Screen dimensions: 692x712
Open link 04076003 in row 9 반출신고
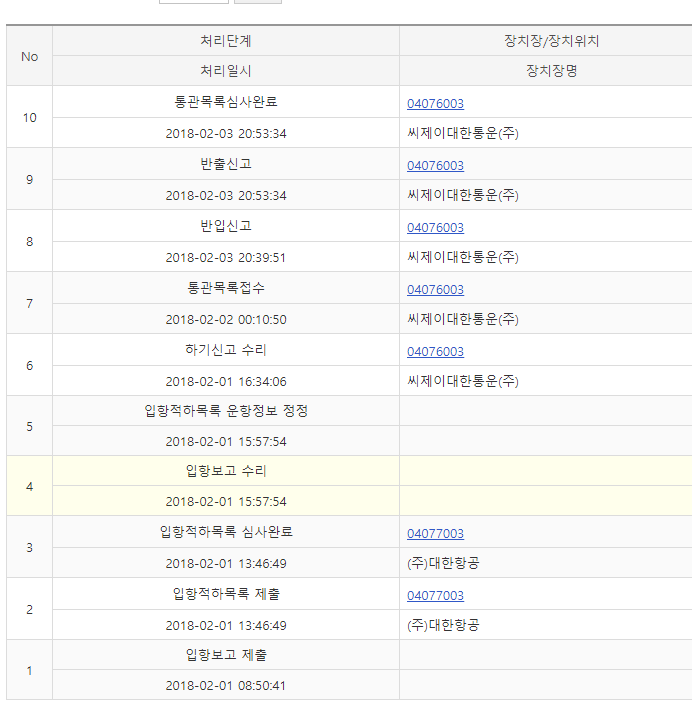pos(435,166)
